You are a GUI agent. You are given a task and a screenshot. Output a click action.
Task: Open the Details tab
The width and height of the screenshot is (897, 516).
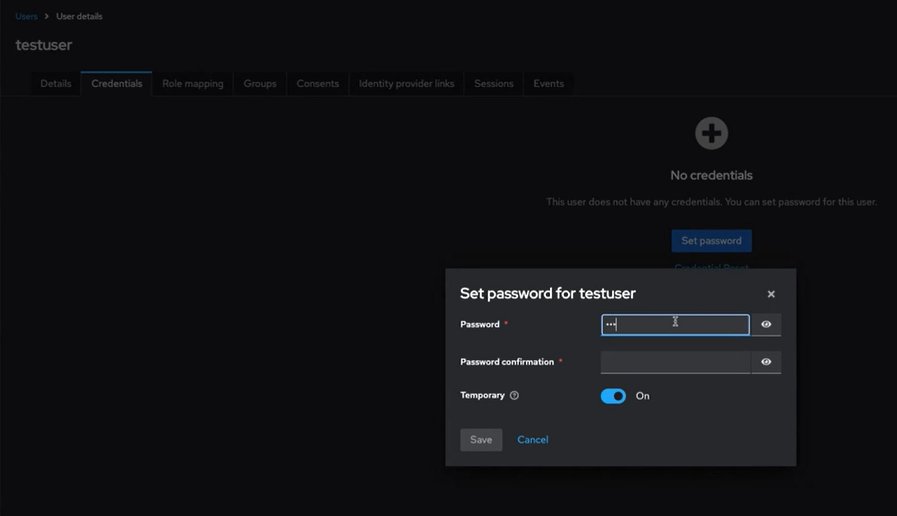[56, 84]
